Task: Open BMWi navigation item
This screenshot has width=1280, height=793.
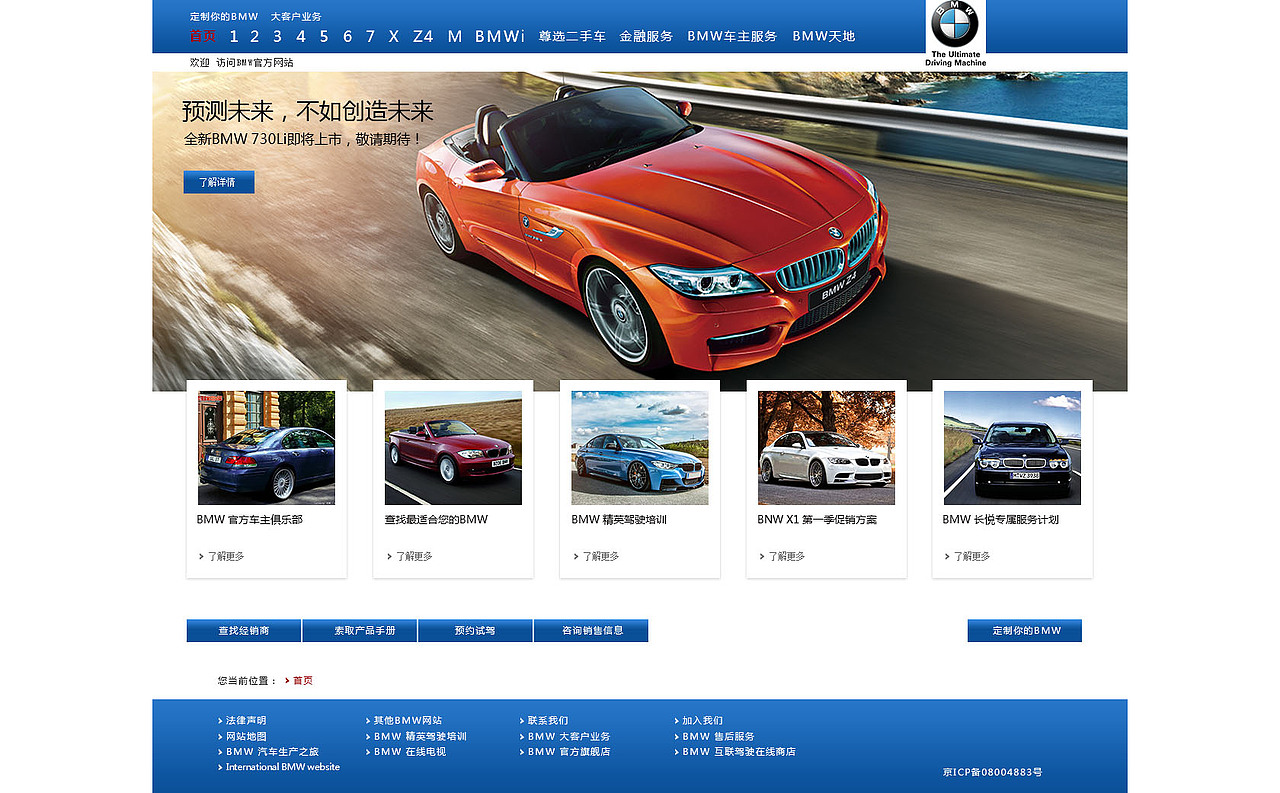Action: click(x=500, y=36)
